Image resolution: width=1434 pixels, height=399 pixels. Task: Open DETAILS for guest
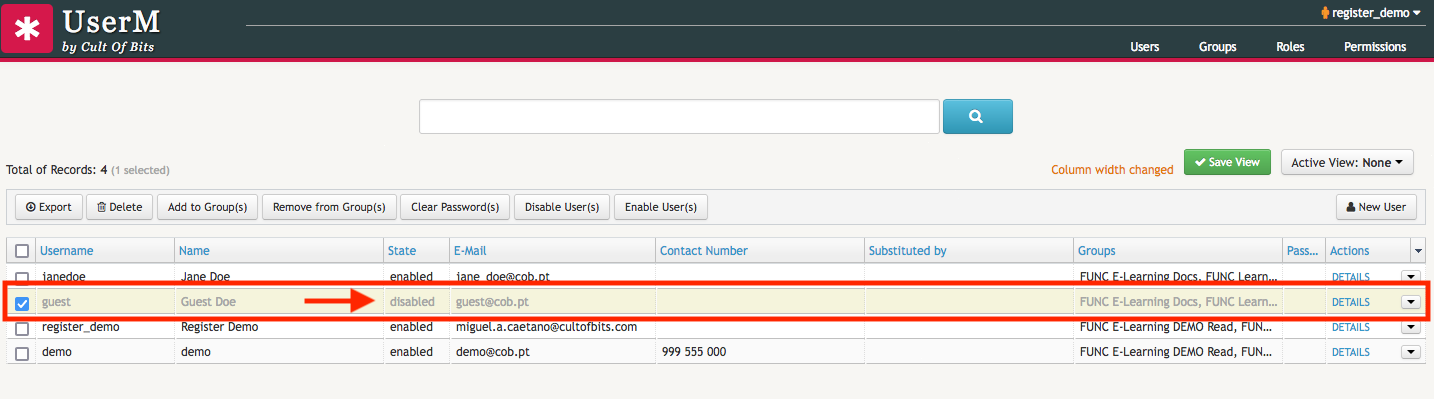point(1350,302)
